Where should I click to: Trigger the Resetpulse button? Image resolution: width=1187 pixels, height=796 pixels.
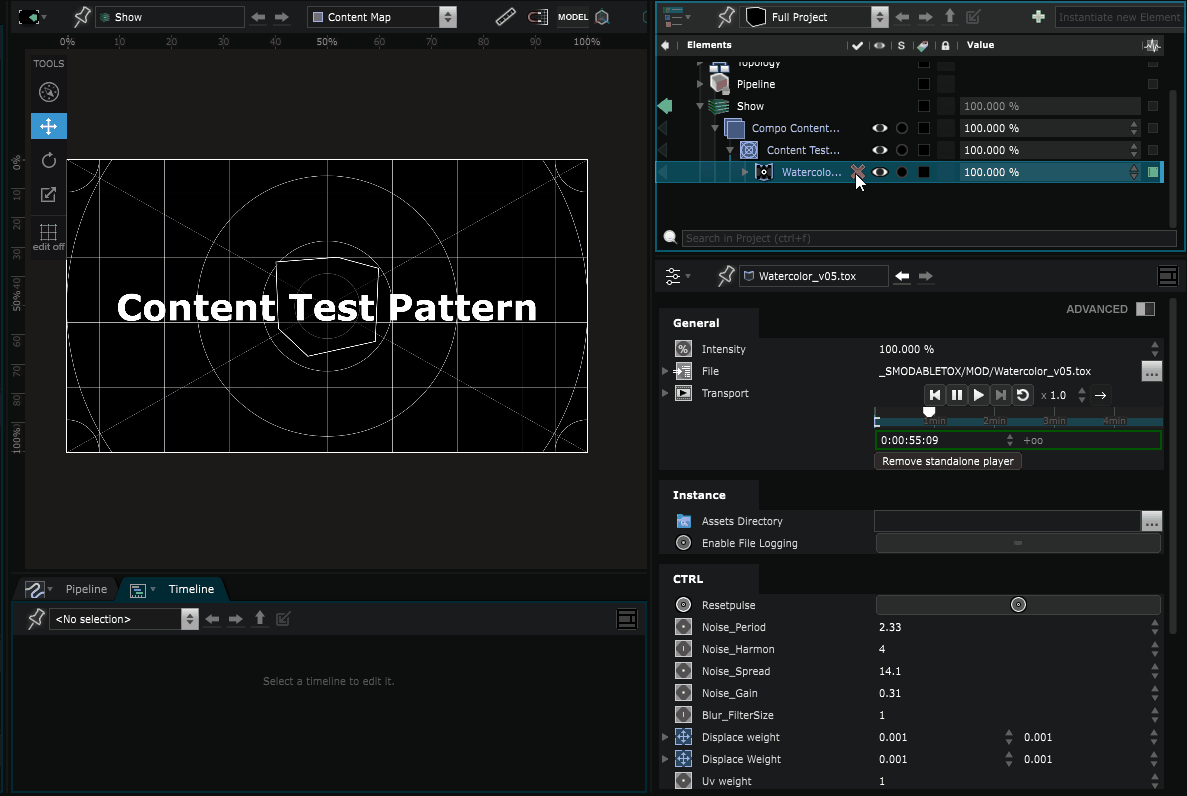click(x=1017, y=604)
